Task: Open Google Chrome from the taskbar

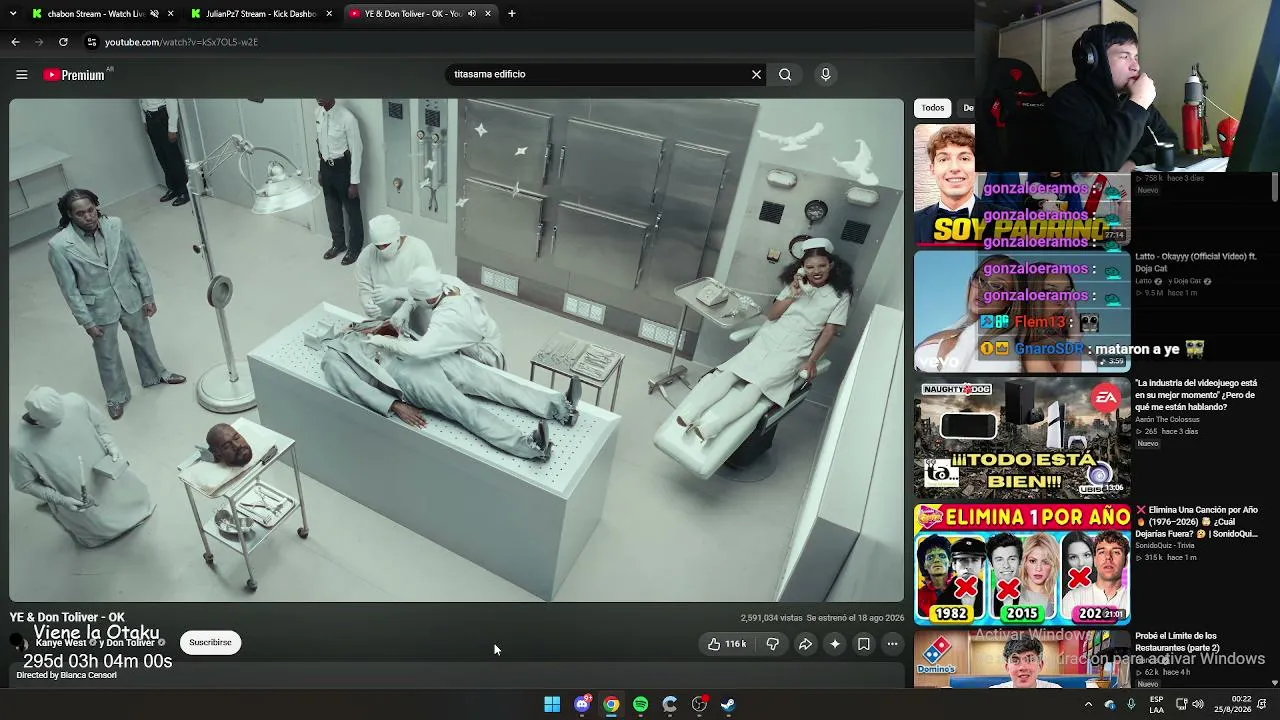Action: pos(611,704)
